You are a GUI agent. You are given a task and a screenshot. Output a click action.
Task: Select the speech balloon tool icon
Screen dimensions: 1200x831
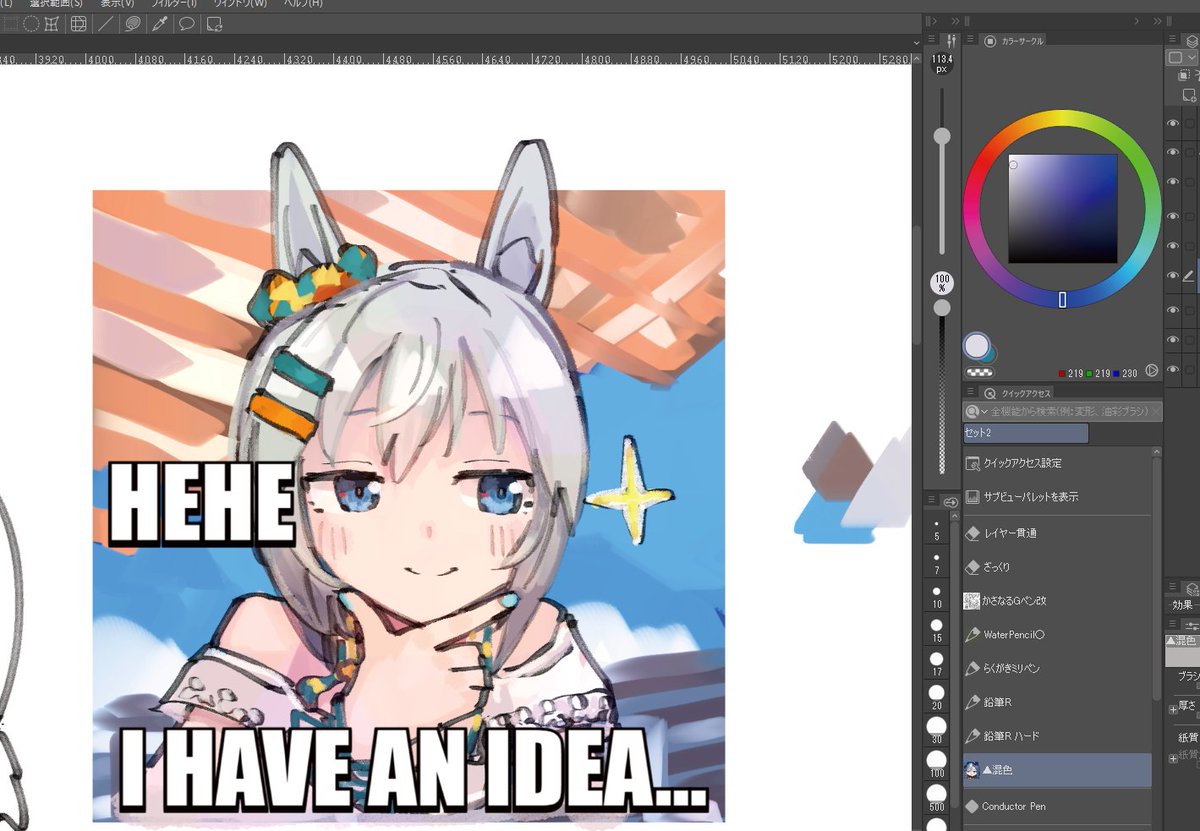(186, 24)
